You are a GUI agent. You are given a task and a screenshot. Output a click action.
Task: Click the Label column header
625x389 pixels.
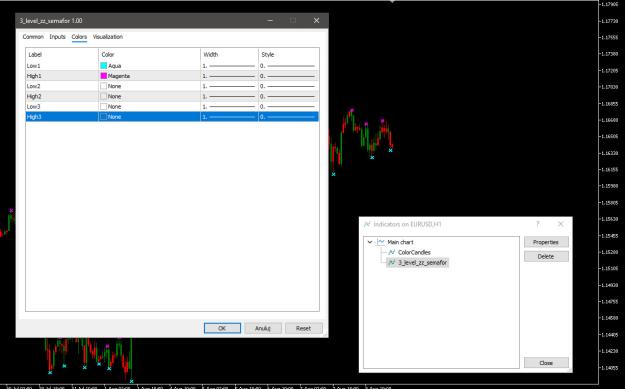click(62, 55)
